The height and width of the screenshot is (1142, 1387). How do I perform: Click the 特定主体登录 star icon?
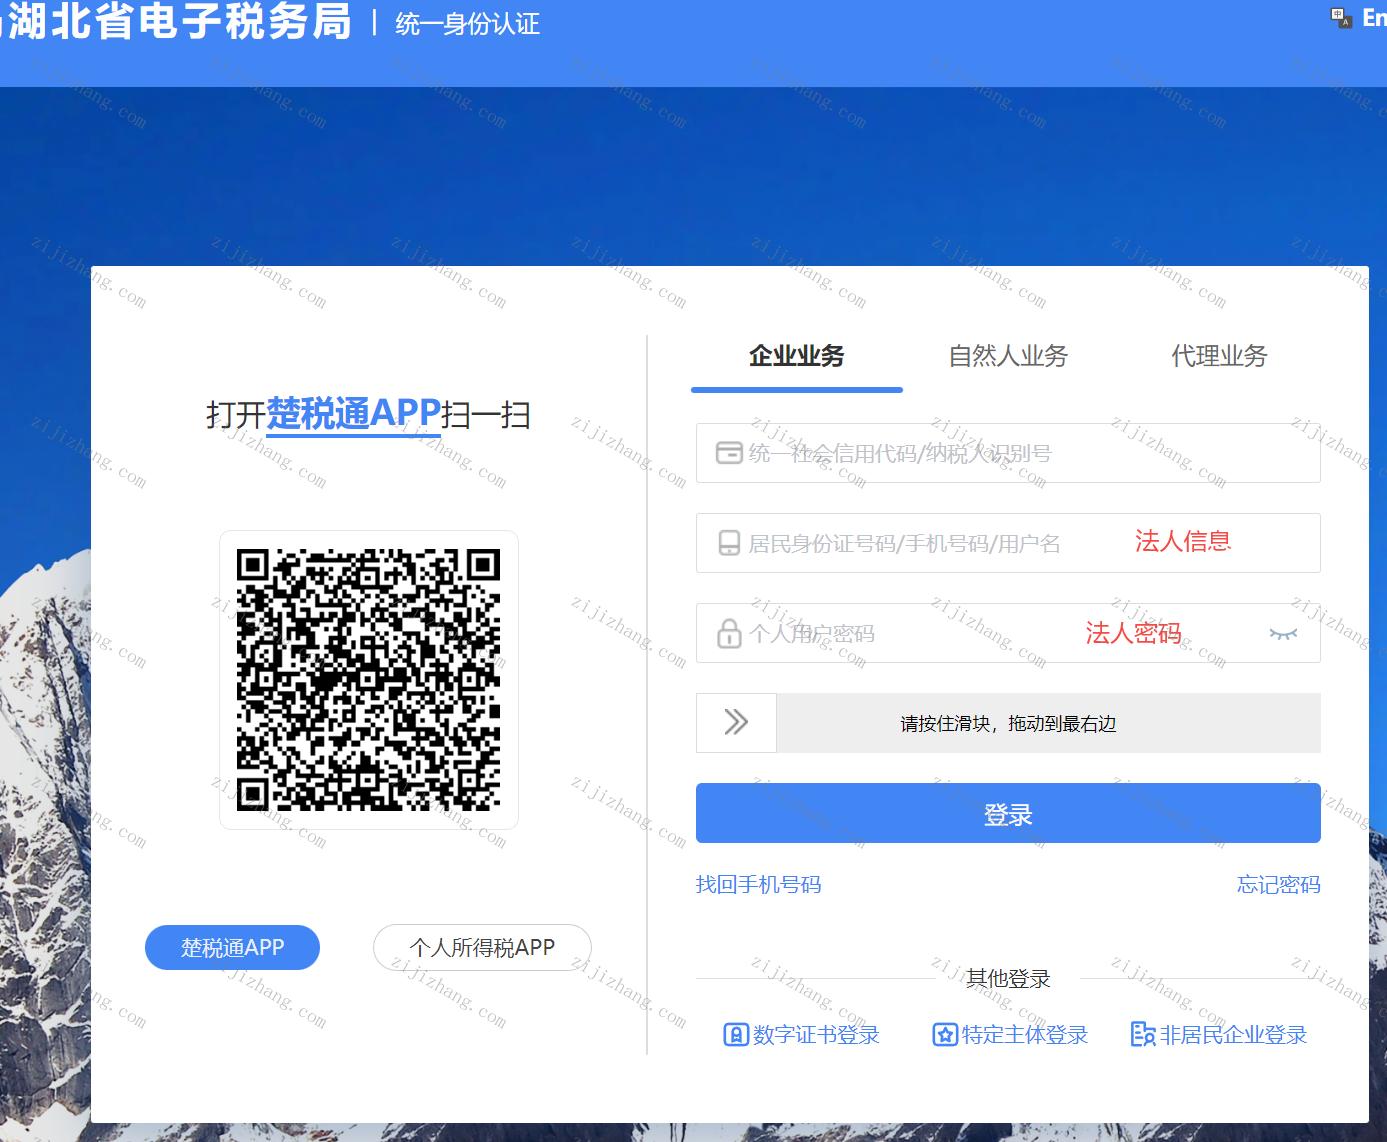point(944,1035)
